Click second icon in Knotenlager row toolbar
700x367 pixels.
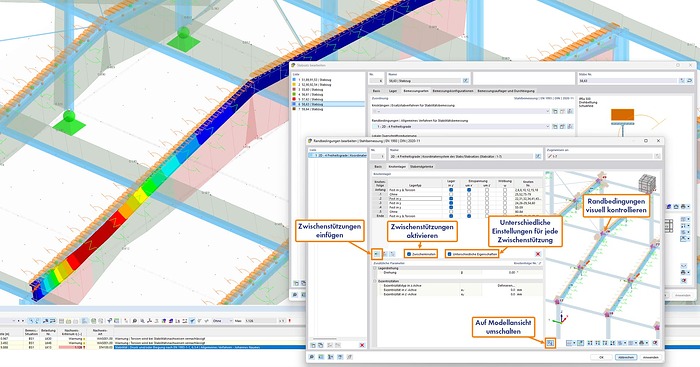385,254
